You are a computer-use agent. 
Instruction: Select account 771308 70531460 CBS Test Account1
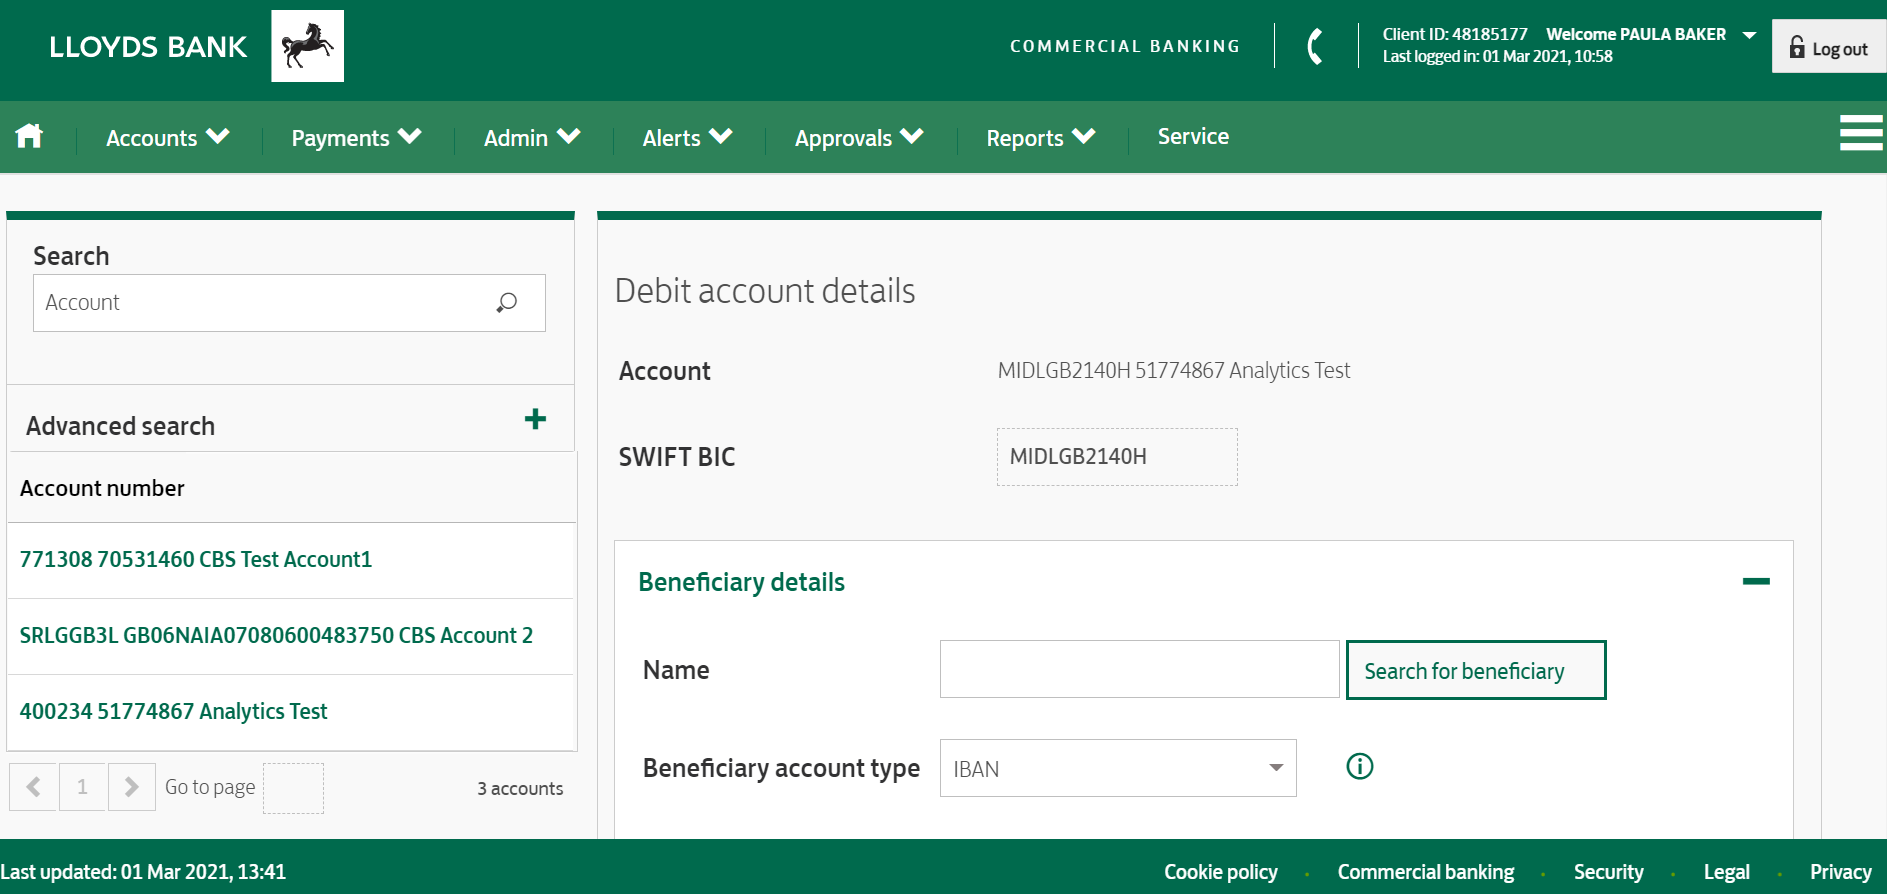196,559
